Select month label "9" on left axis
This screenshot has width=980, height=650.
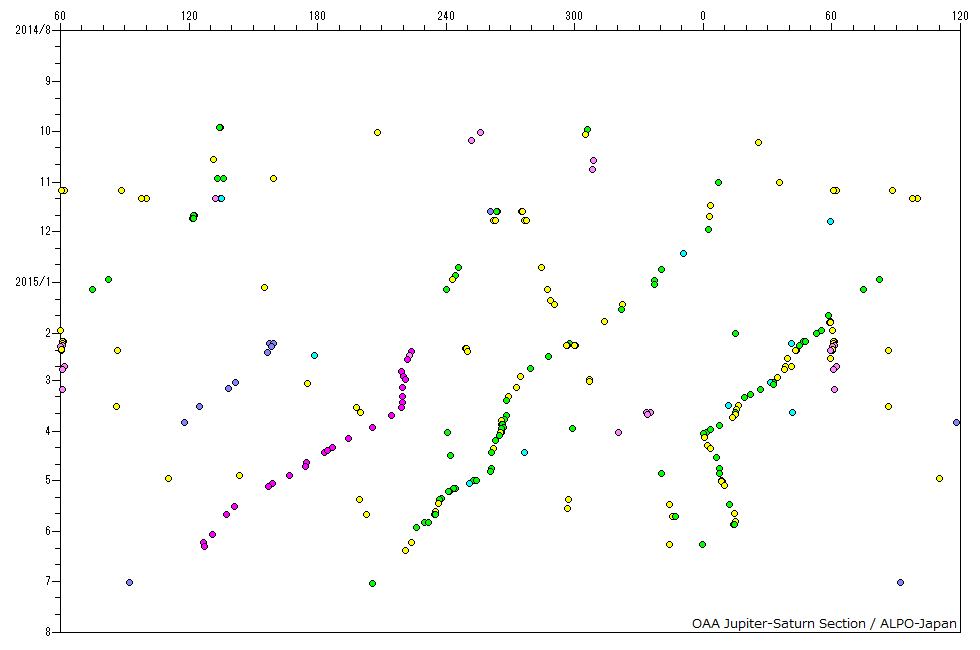point(48,81)
